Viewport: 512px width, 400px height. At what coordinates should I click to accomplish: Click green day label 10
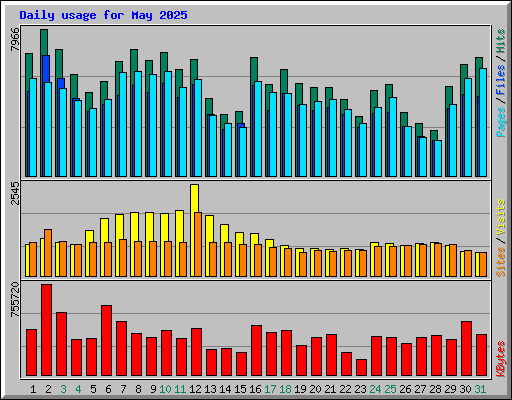165,389
